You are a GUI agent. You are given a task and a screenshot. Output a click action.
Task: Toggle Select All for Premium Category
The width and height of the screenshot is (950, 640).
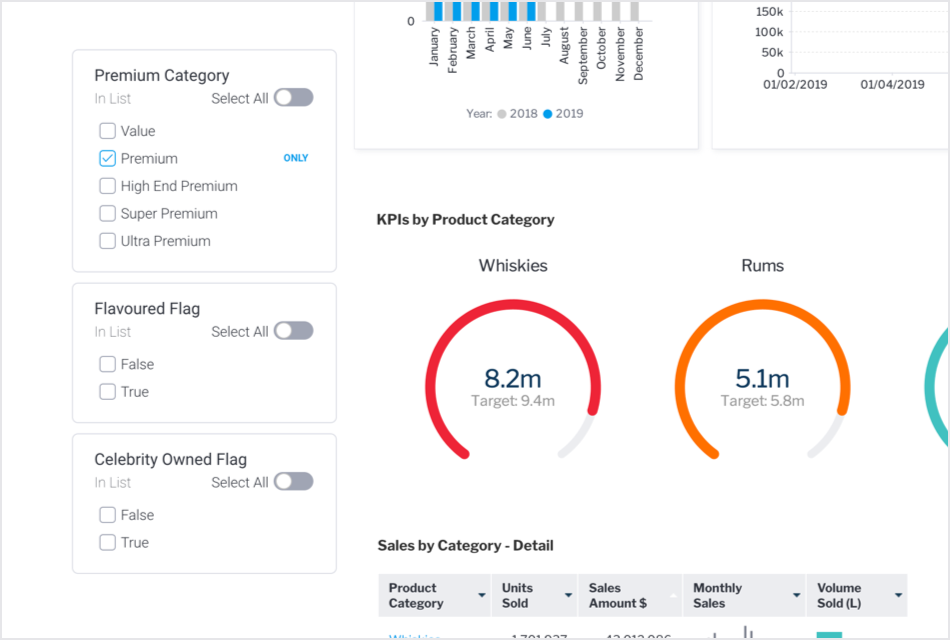[x=293, y=98]
